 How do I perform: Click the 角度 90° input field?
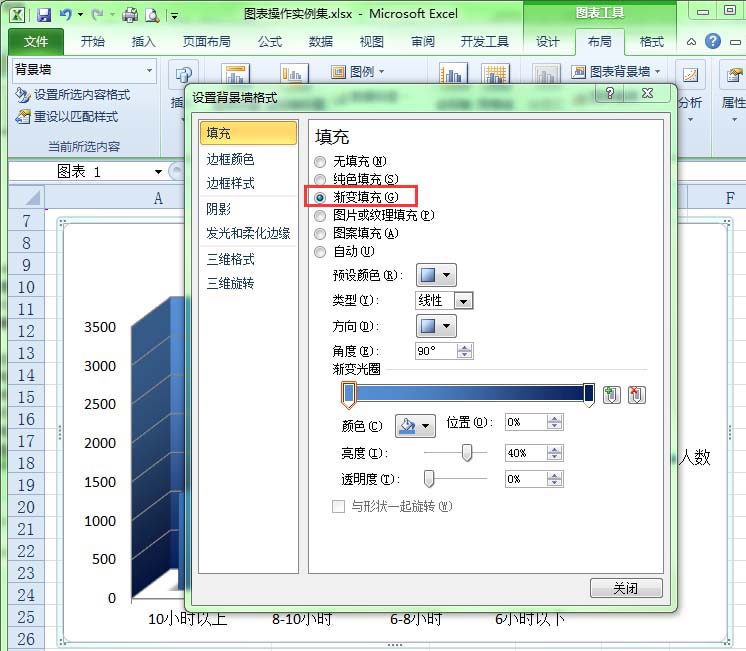(436, 351)
